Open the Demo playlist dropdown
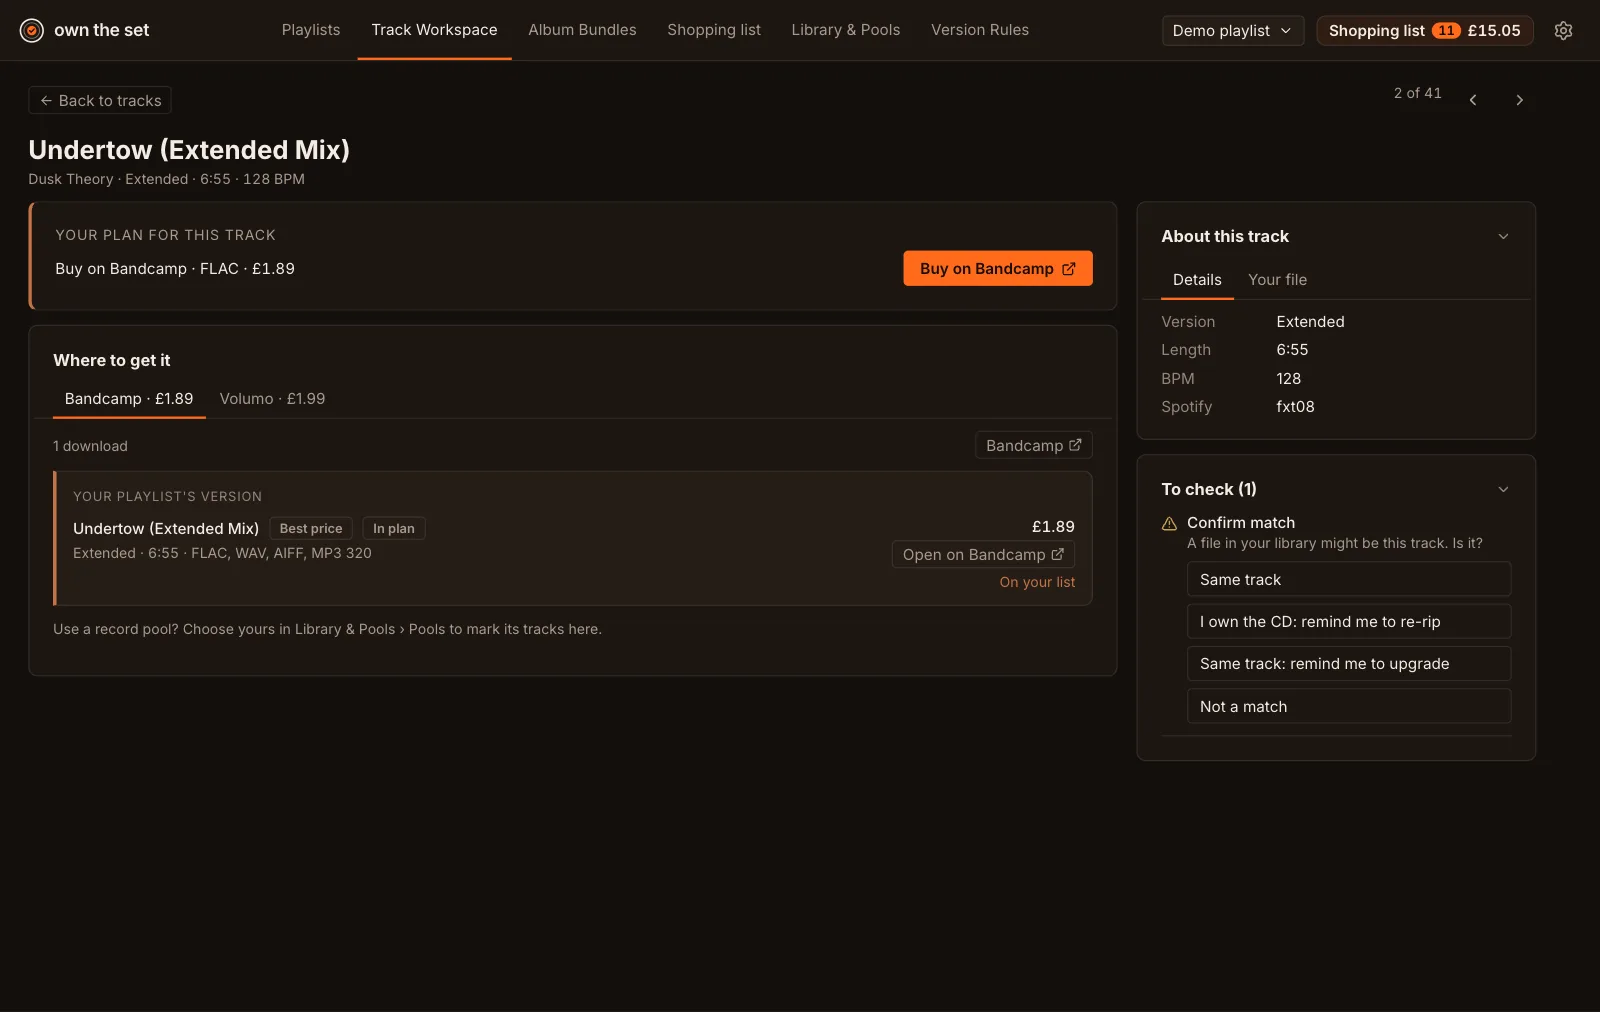 tap(1232, 30)
